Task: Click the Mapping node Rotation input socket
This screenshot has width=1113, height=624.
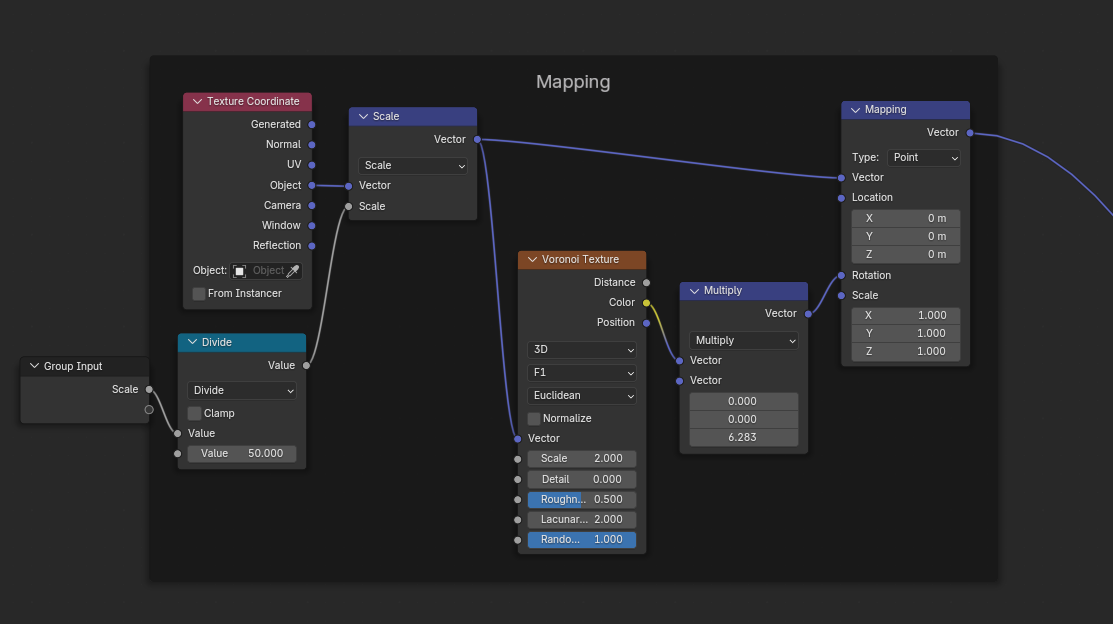Action: pos(841,275)
